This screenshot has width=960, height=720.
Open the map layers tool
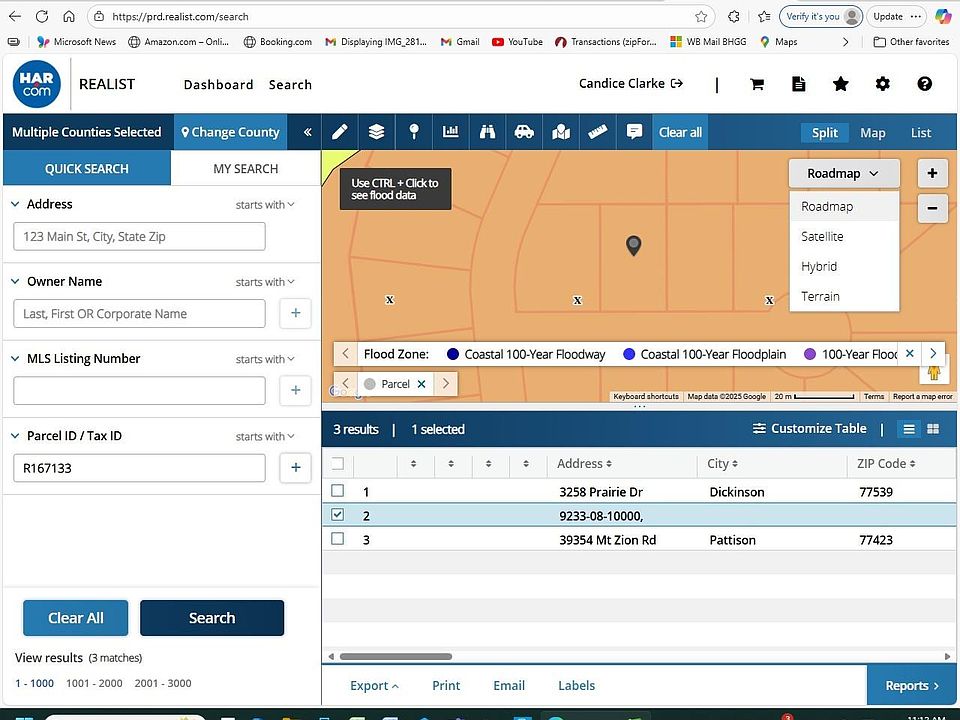point(376,132)
